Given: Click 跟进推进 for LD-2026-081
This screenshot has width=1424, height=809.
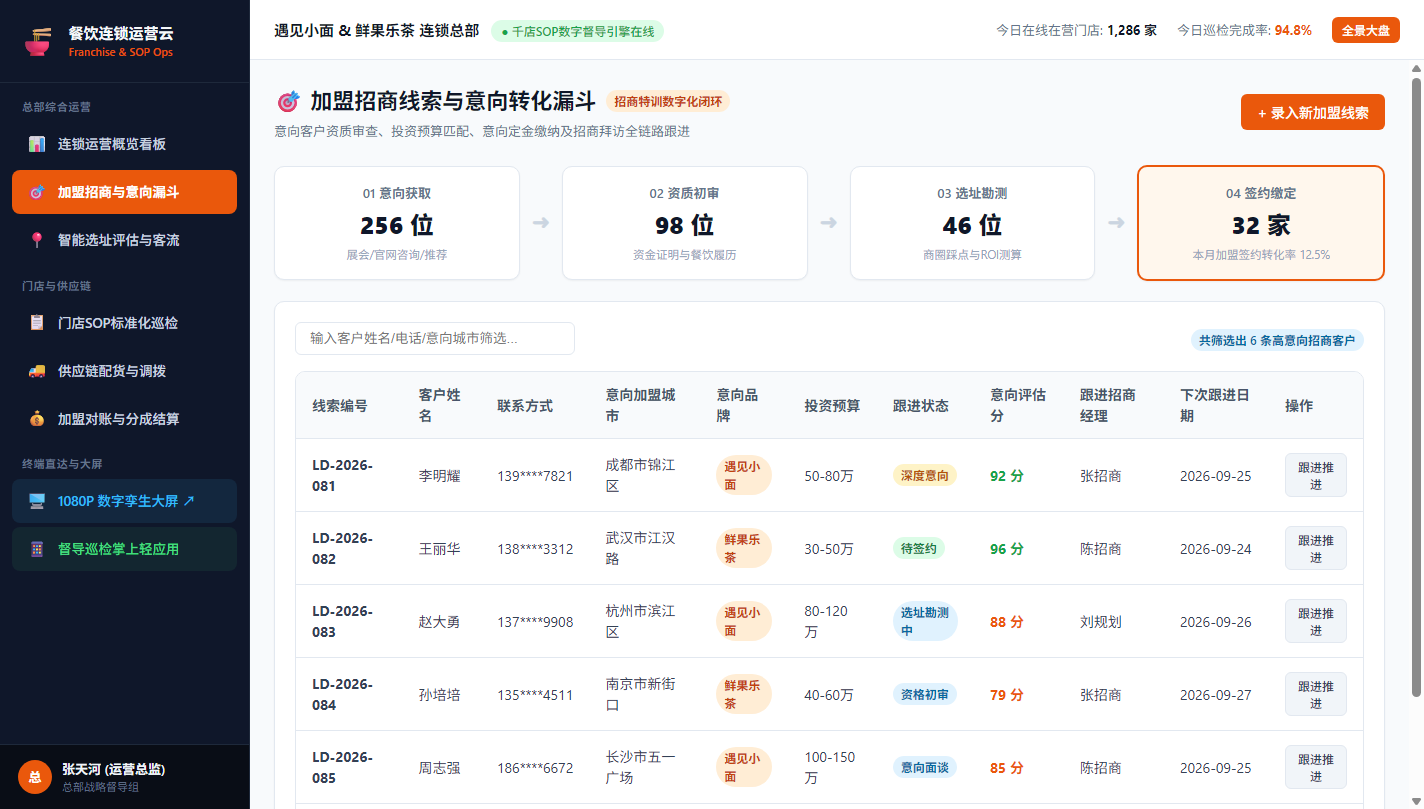Looking at the screenshot, I should [x=1315, y=475].
